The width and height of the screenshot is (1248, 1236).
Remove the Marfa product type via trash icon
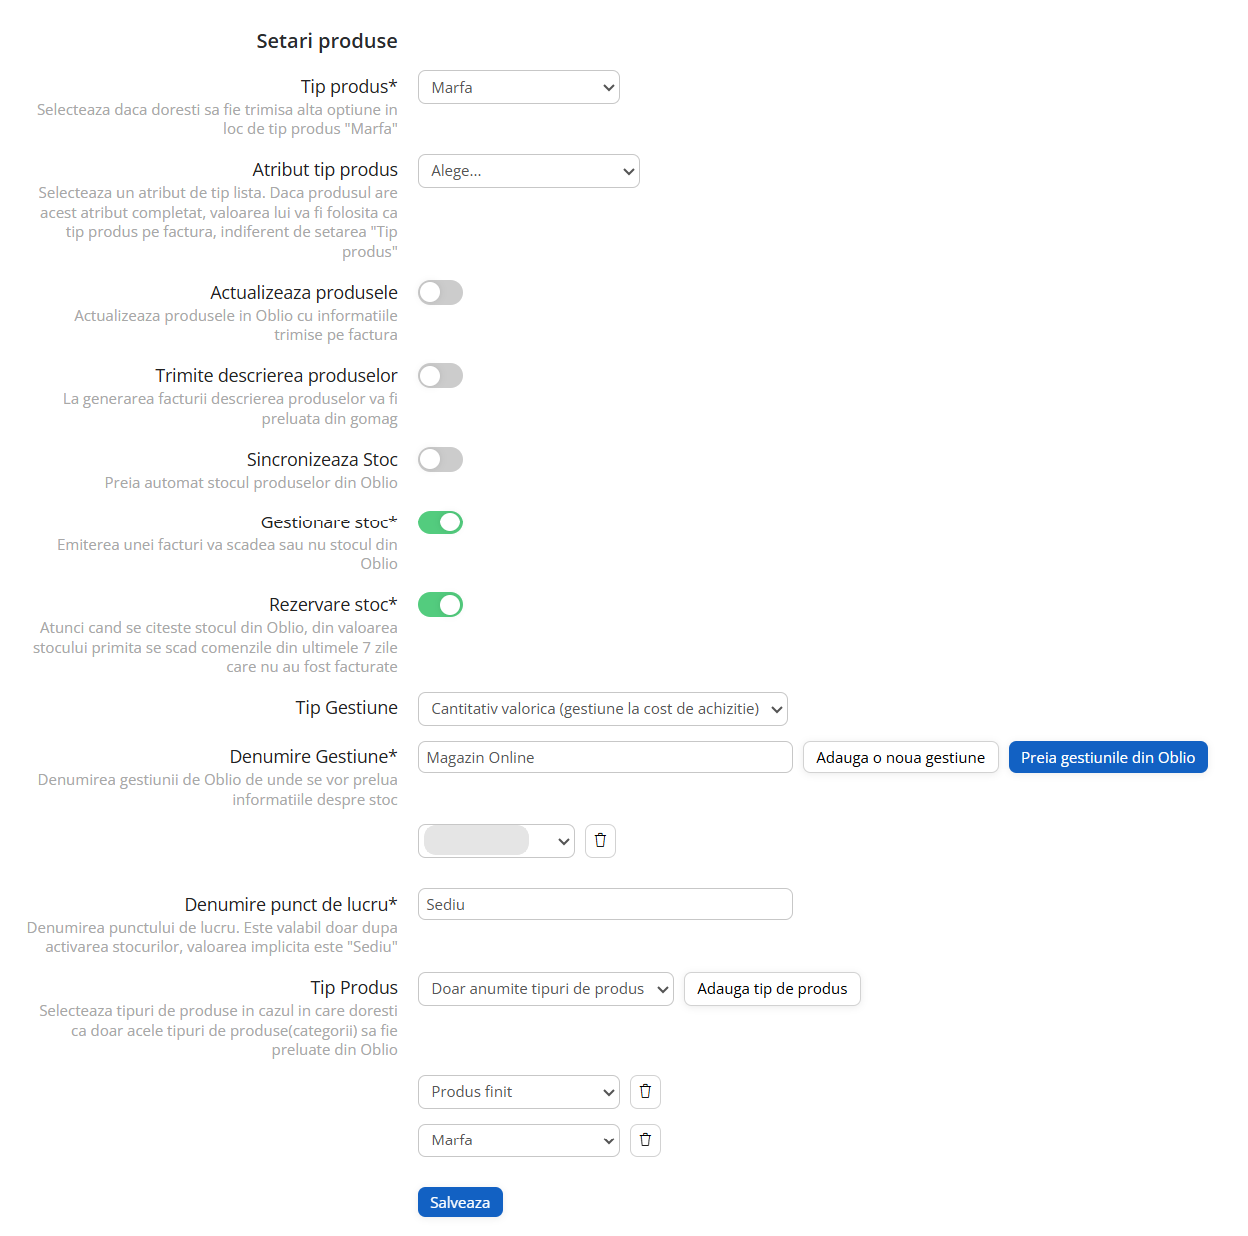point(645,1140)
